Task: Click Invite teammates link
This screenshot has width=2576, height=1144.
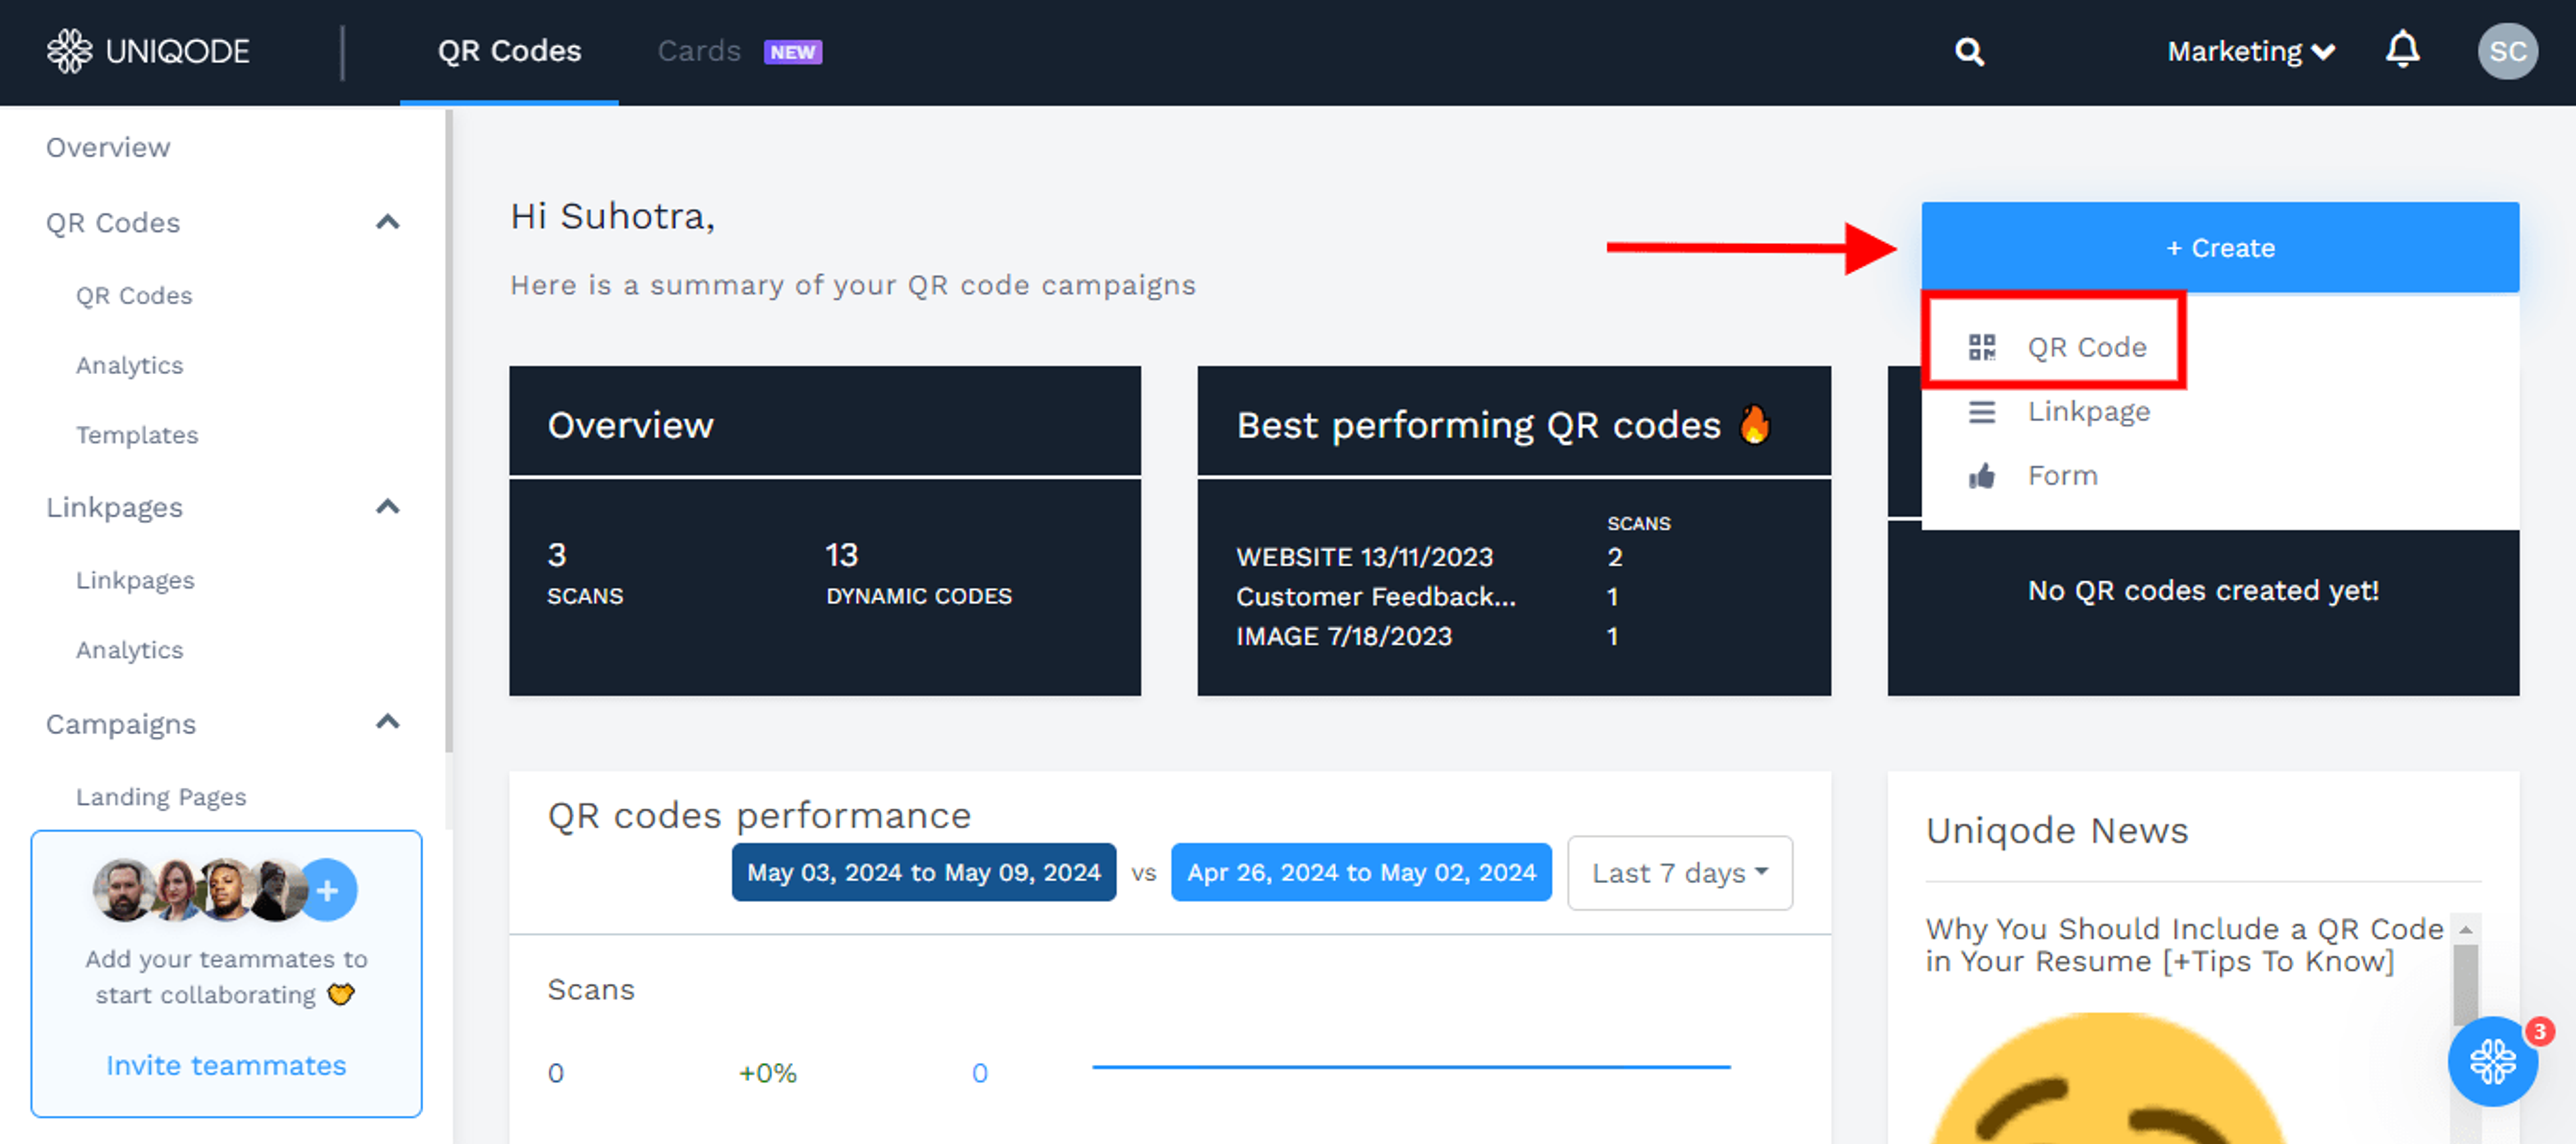Action: point(226,1065)
